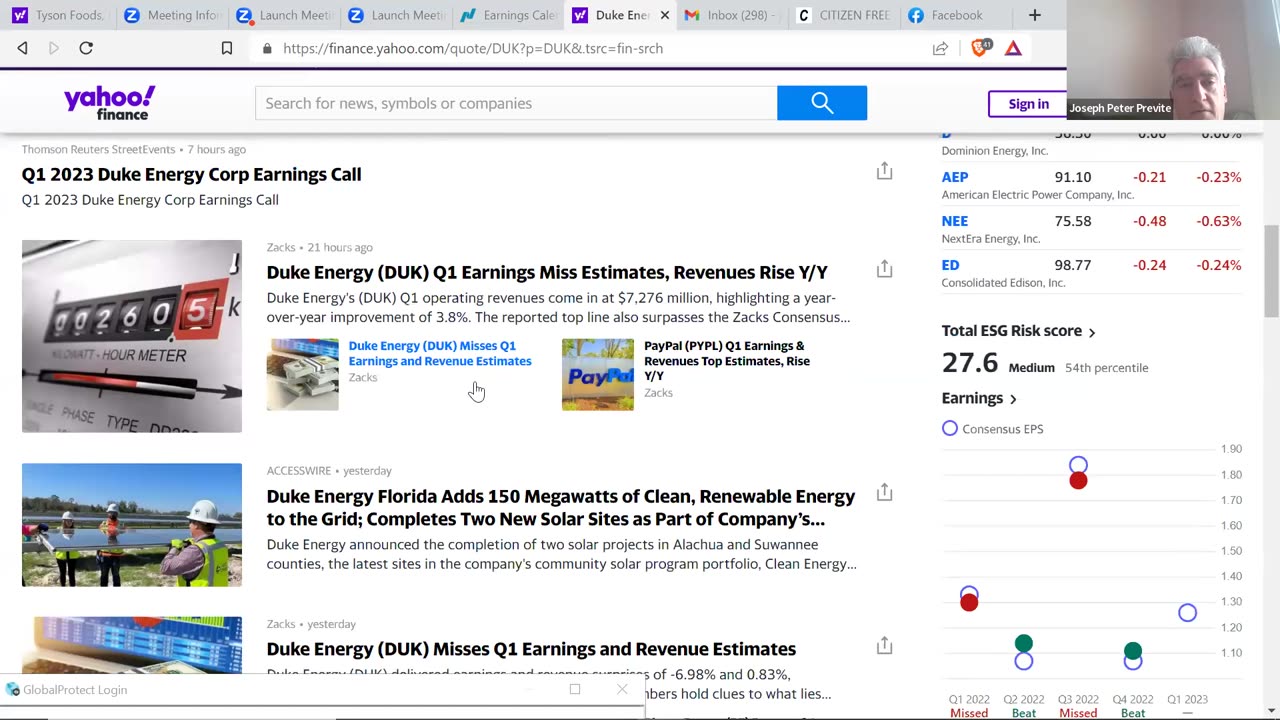The image size is (1280, 720).
Task: Close the GlobalProtect Login popup
Action: point(622,690)
